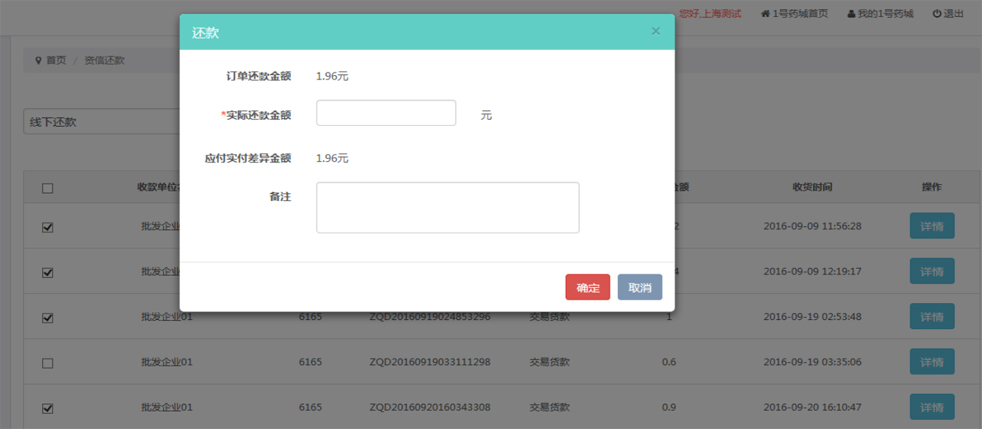Viewport: 982px width, 429px height.
Task: Toggle checkbox for 2016-09-20 16:10:47 row
Action: point(47,408)
